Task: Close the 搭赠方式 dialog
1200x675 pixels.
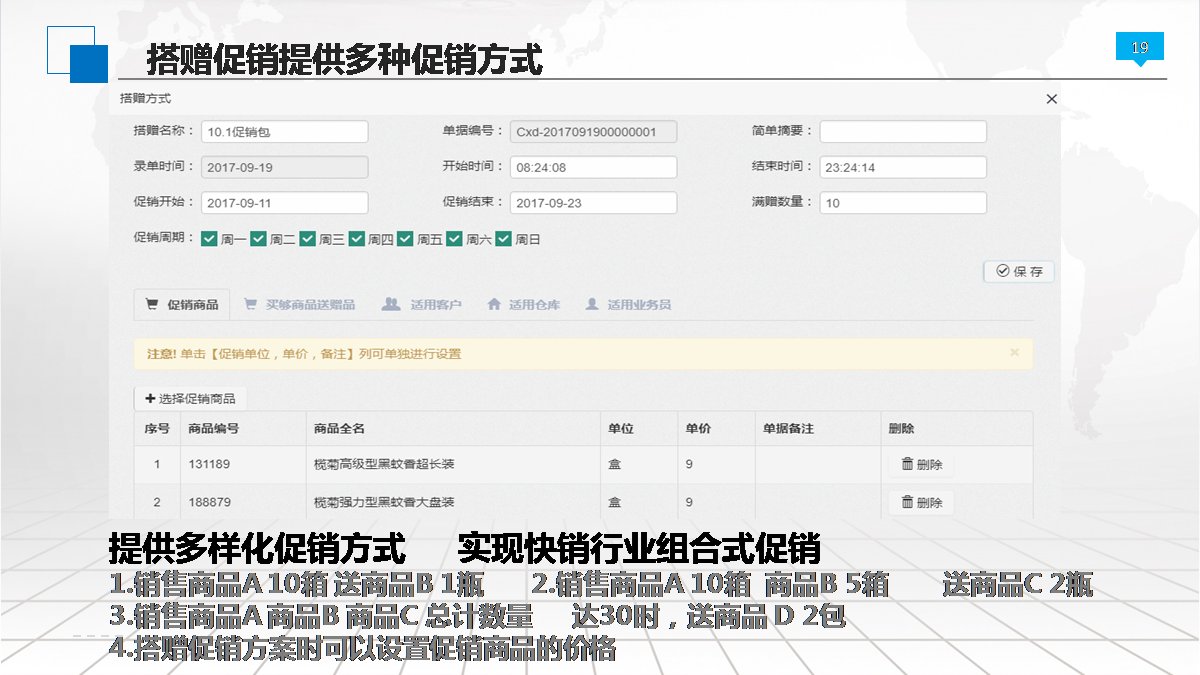Action: point(1051,99)
